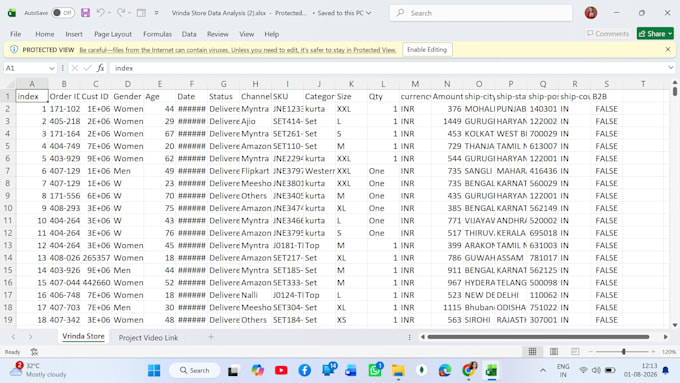Click the vertical scrollbar down arrow
Viewport: 680px width, 383px height.
(675, 325)
